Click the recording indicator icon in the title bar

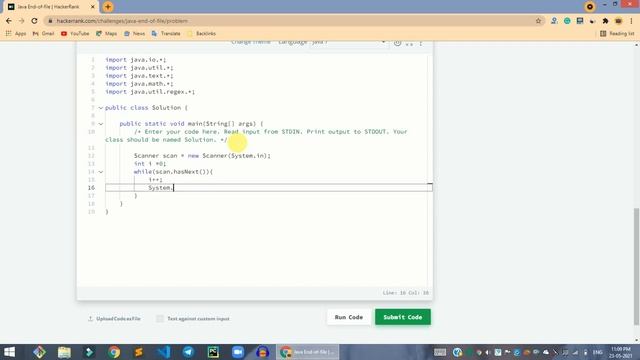[590, 7]
